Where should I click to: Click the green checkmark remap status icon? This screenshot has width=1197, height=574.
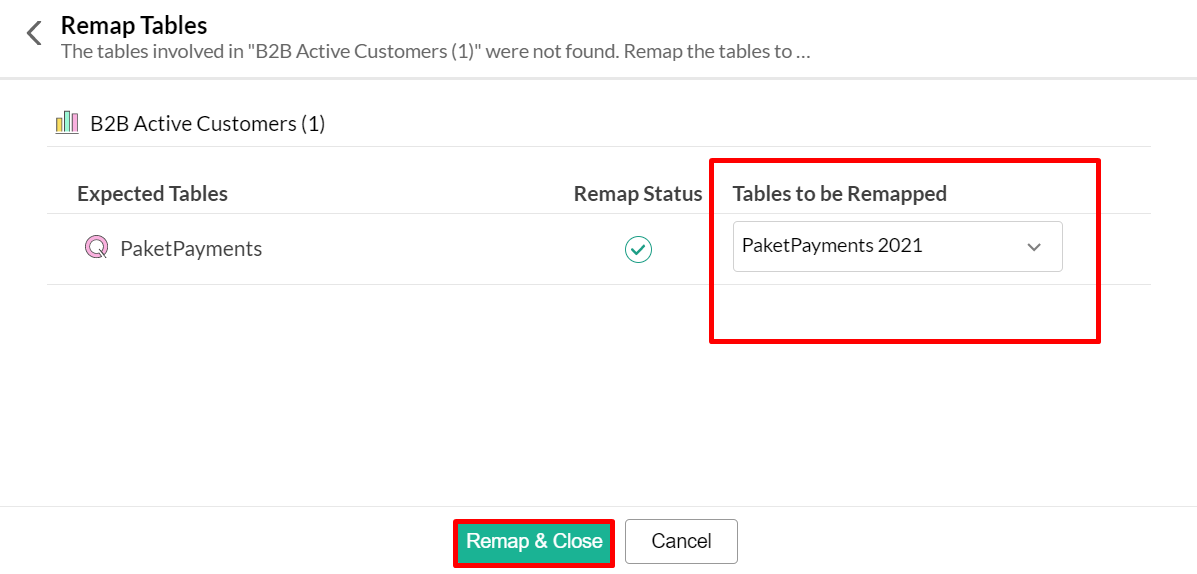coord(638,249)
